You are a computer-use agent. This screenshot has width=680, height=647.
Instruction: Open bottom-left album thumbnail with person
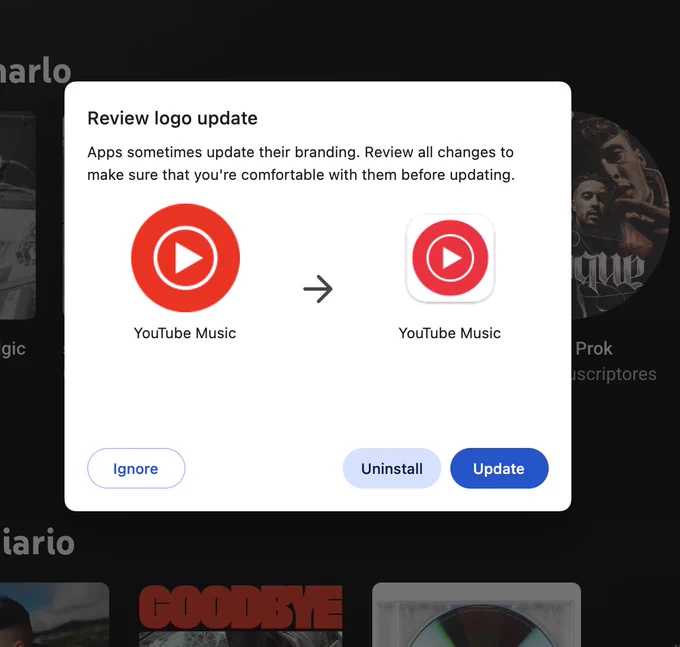54,615
